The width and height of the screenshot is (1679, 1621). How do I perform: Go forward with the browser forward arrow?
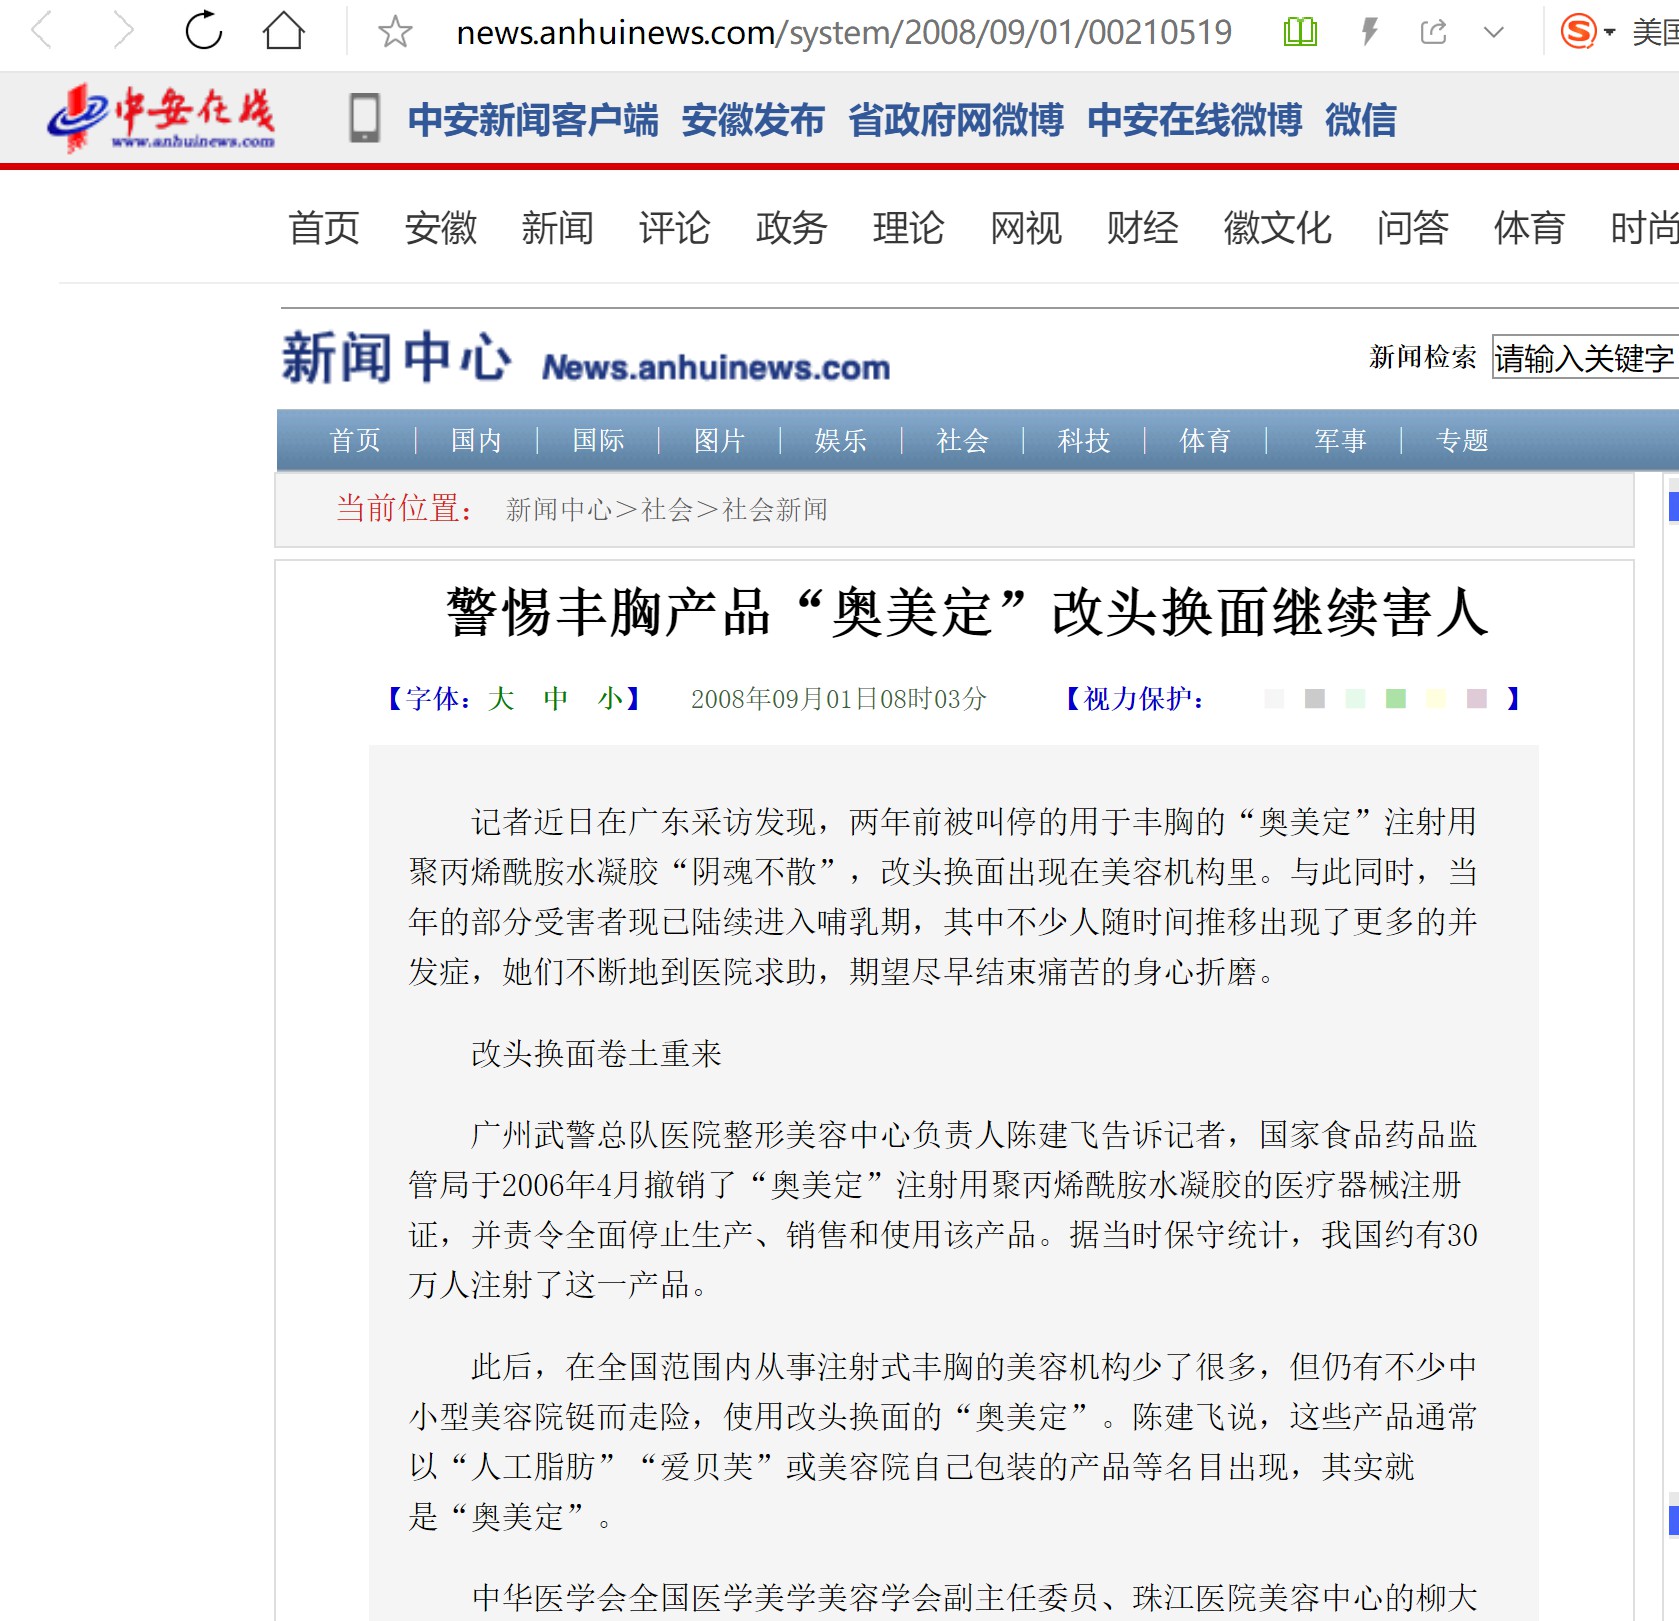pyautogui.click(x=123, y=31)
